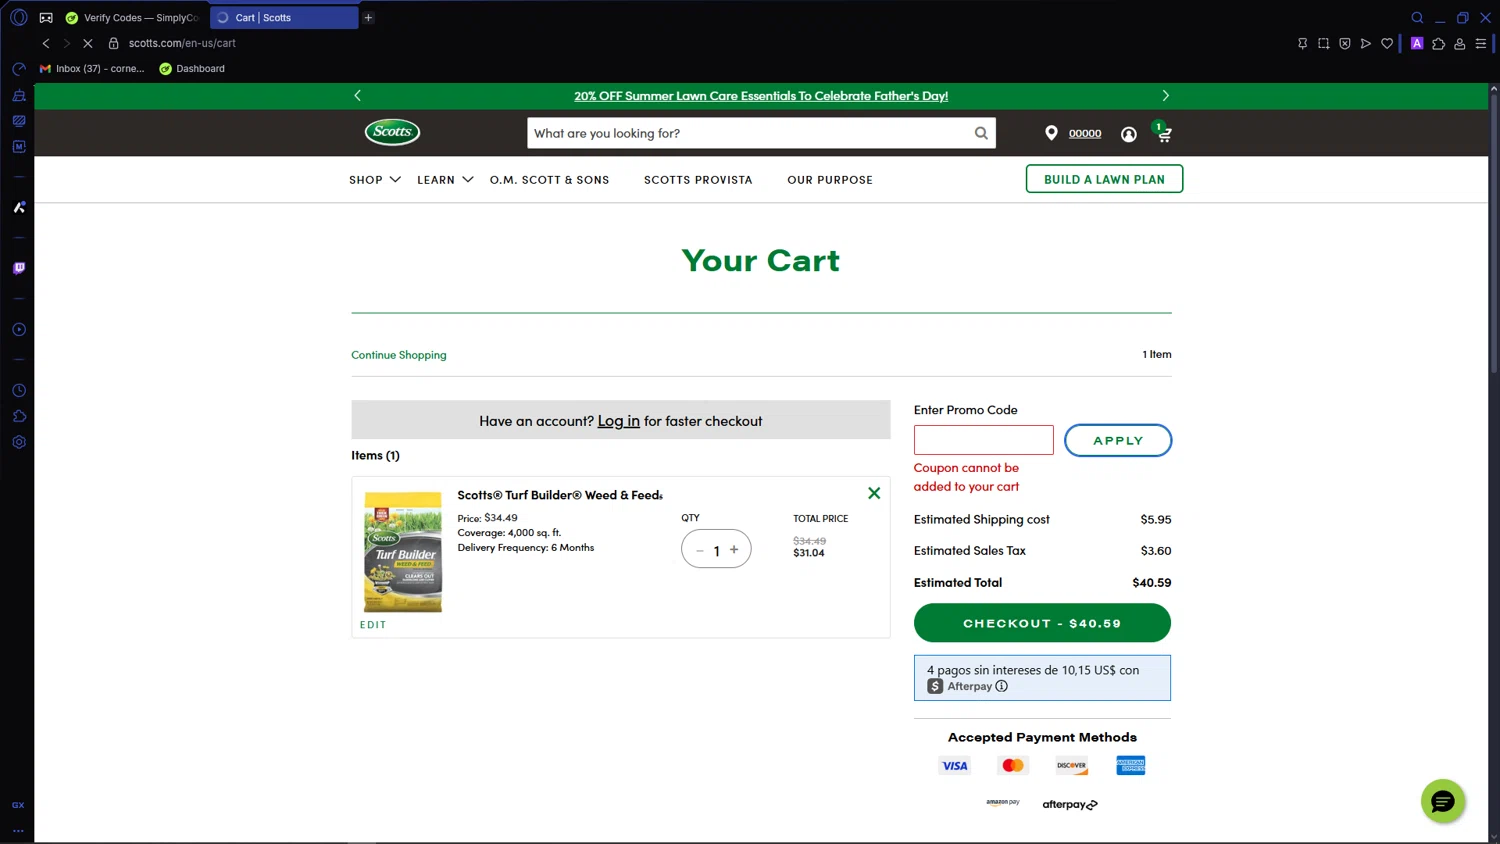Open Extensions cube sidebar icon
1500x844 pixels.
point(19,416)
